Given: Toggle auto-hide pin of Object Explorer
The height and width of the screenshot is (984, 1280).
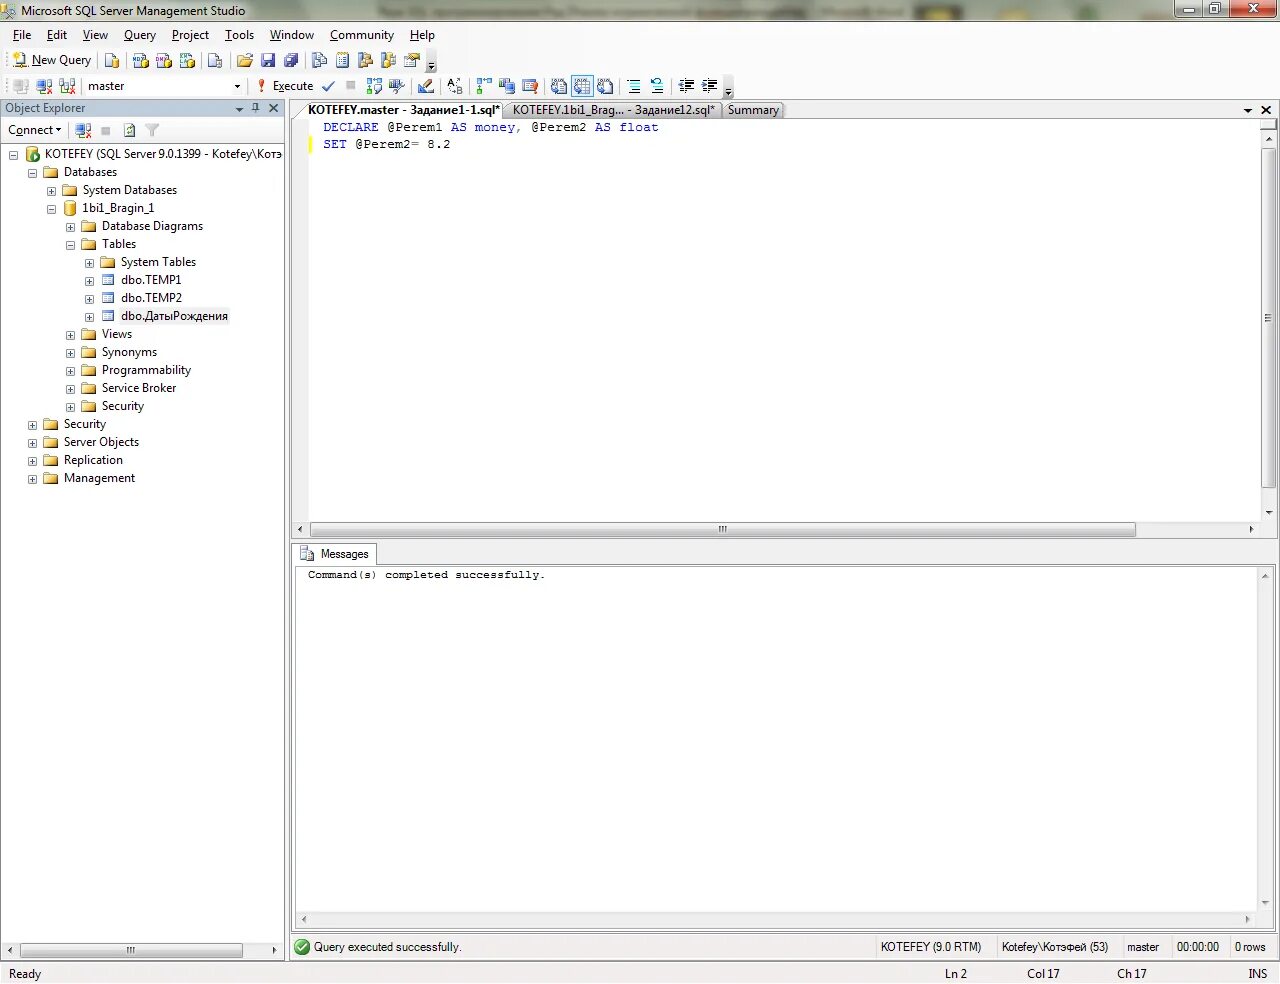Looking at the screenshot, I should 256,108.
